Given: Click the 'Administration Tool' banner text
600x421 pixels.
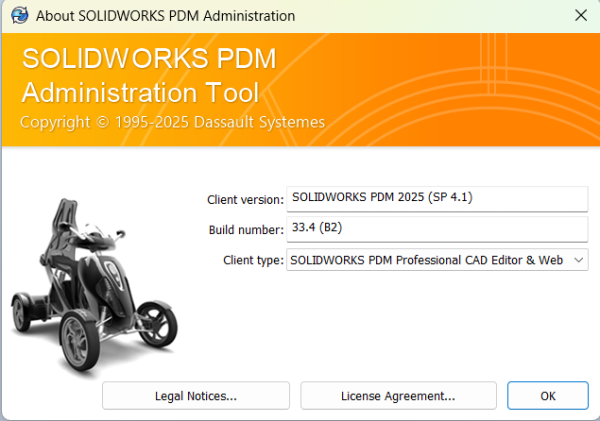Looking at the screenshot, I should pyautogui.click(x=141, y=92).
